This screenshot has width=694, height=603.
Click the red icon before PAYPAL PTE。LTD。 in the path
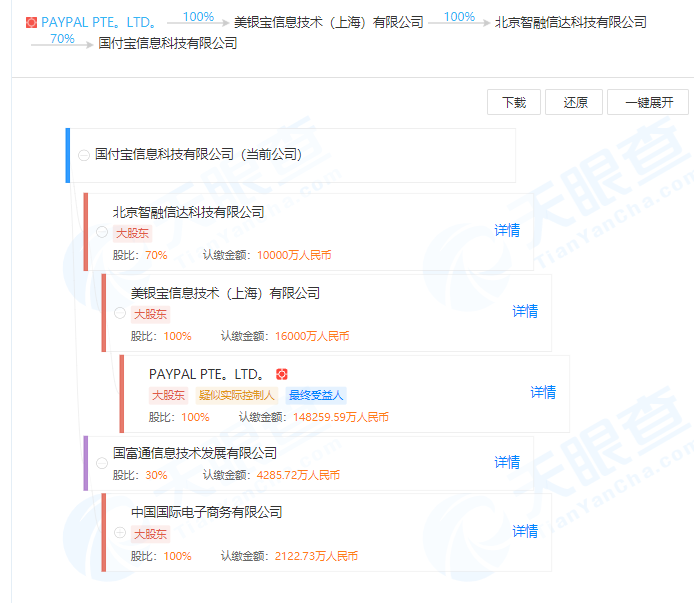click(x=31, y=22)
